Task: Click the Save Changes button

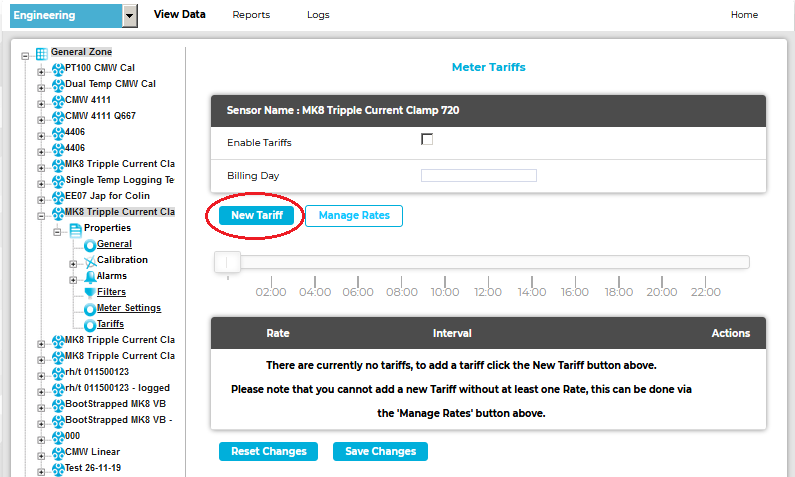Action: pyautogui.click(x=380, y=451)
